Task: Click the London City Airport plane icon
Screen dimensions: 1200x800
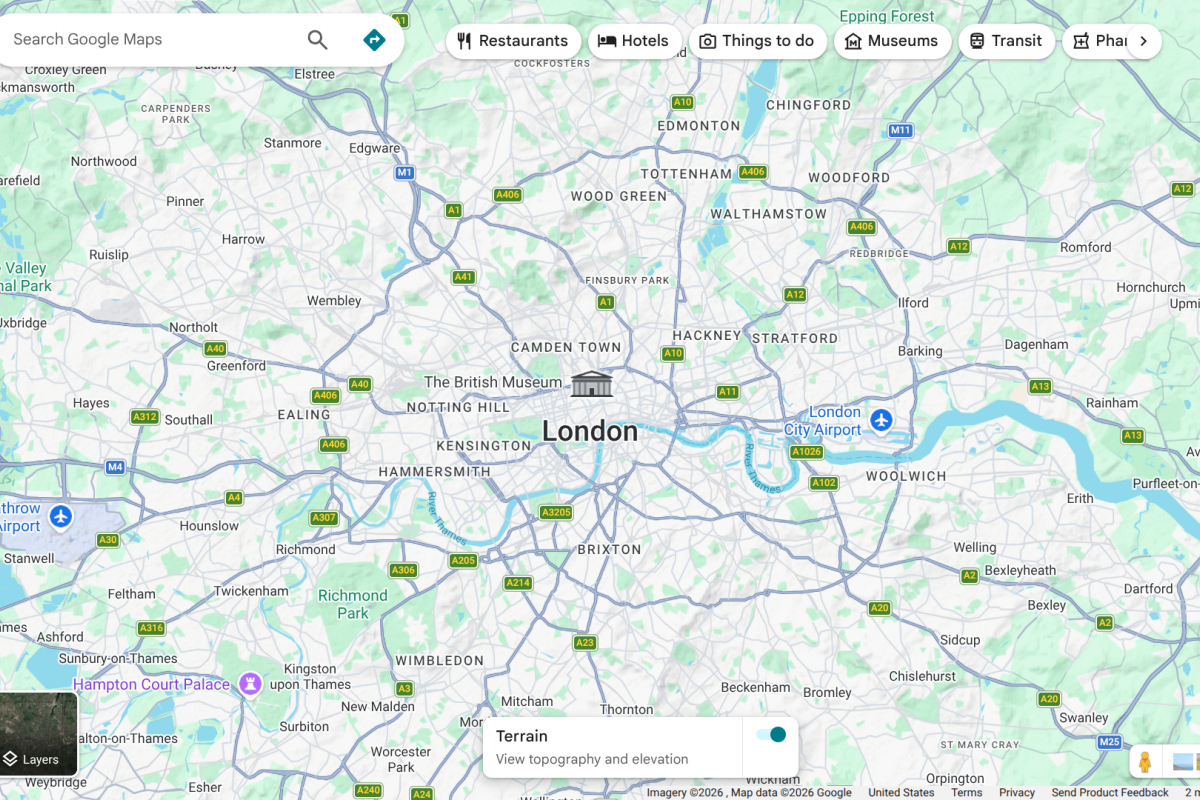Action: coord(881,420)
